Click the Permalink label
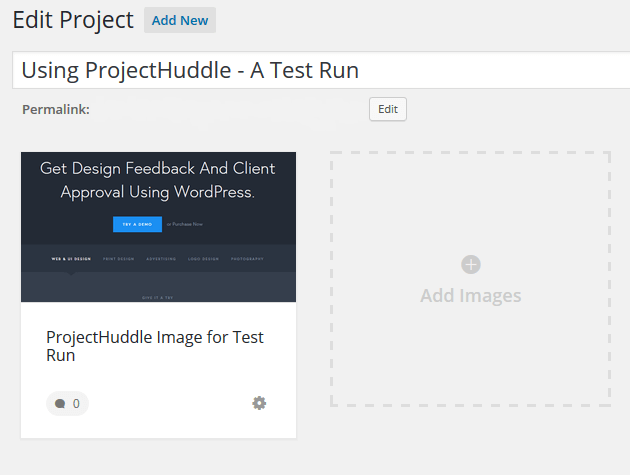Screen dimensions: 630x475 tap(56, 109)
